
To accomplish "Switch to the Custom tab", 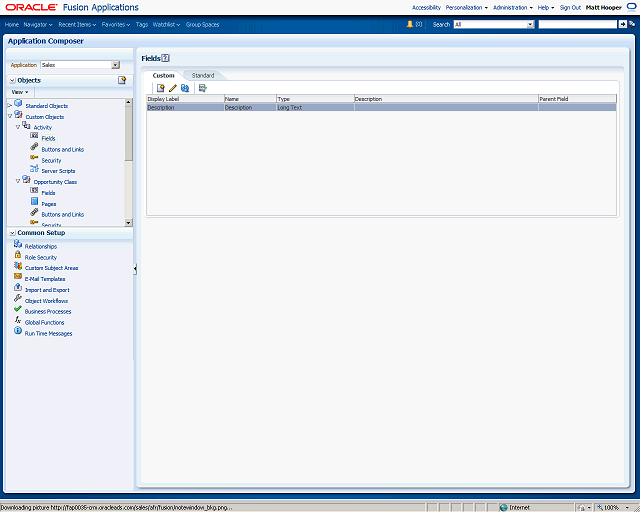I will (163, 76).
